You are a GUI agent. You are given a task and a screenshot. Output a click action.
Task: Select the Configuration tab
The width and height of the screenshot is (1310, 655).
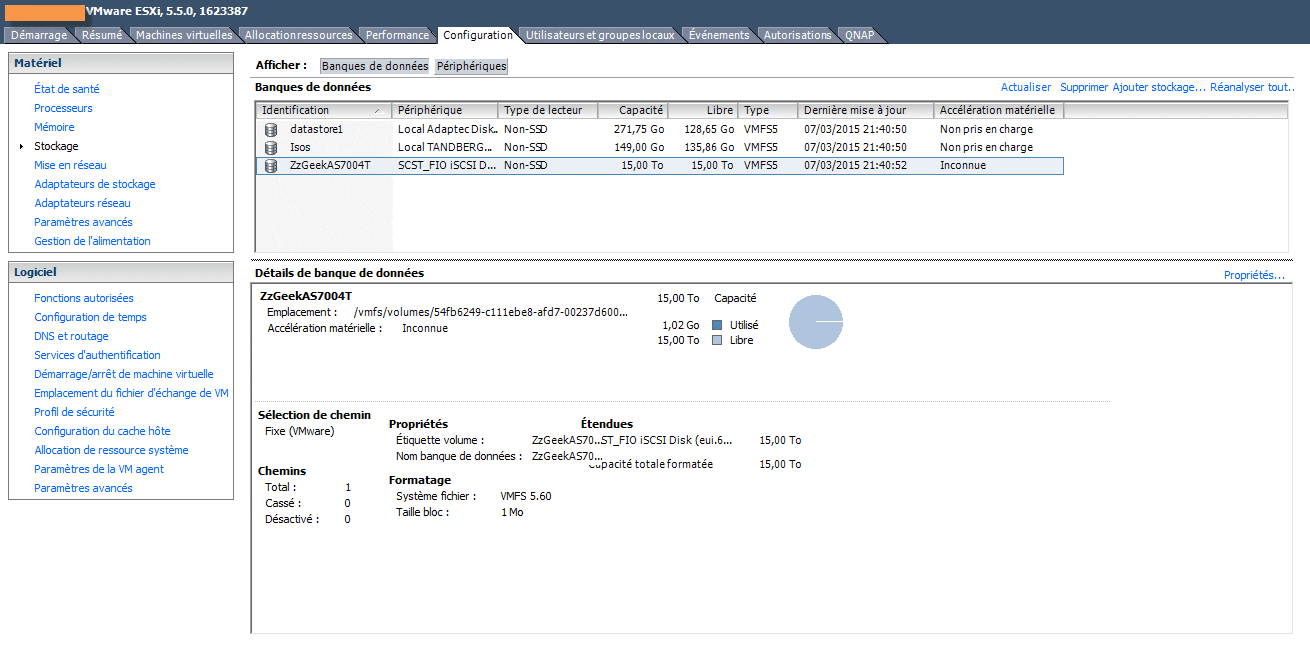coord(478,35)
